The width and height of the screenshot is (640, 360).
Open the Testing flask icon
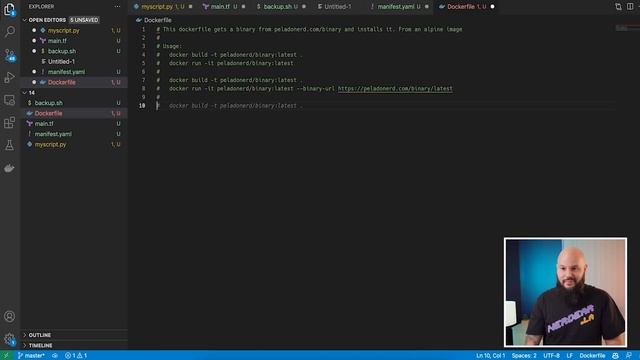(9, 145)
